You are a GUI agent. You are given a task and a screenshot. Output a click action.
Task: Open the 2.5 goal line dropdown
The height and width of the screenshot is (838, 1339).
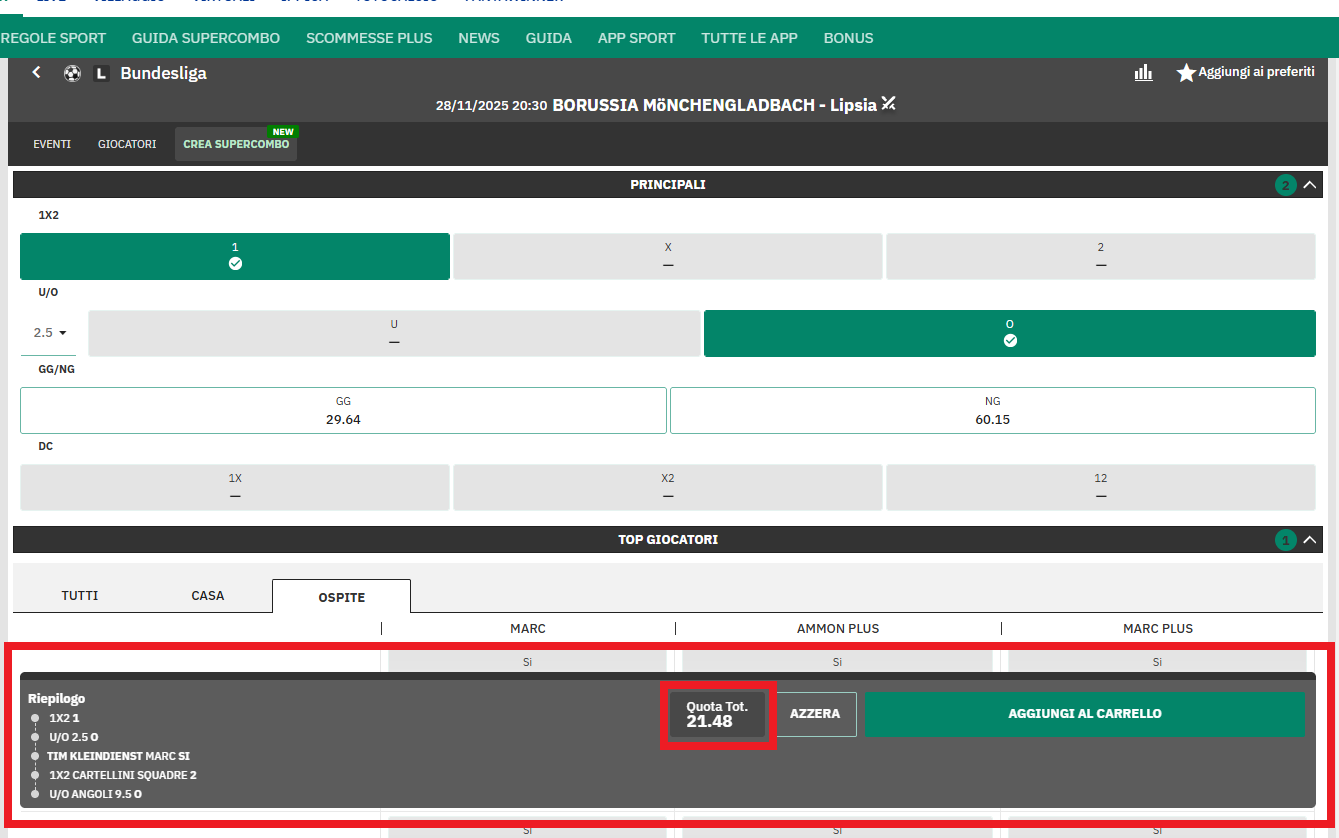(x=49, y=333)
